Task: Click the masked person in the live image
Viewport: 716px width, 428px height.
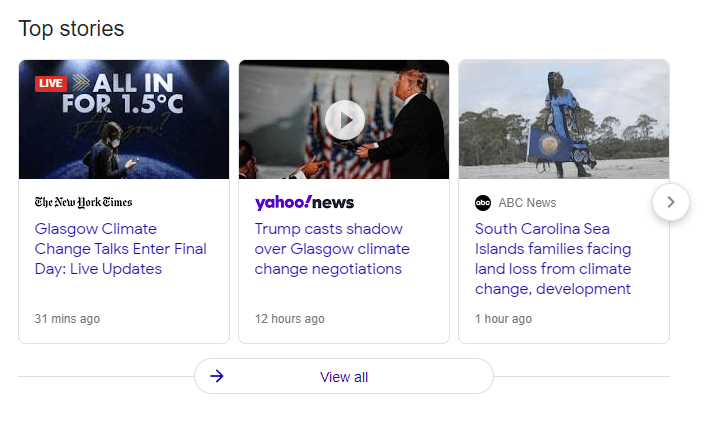Action: tap(103, 157)
